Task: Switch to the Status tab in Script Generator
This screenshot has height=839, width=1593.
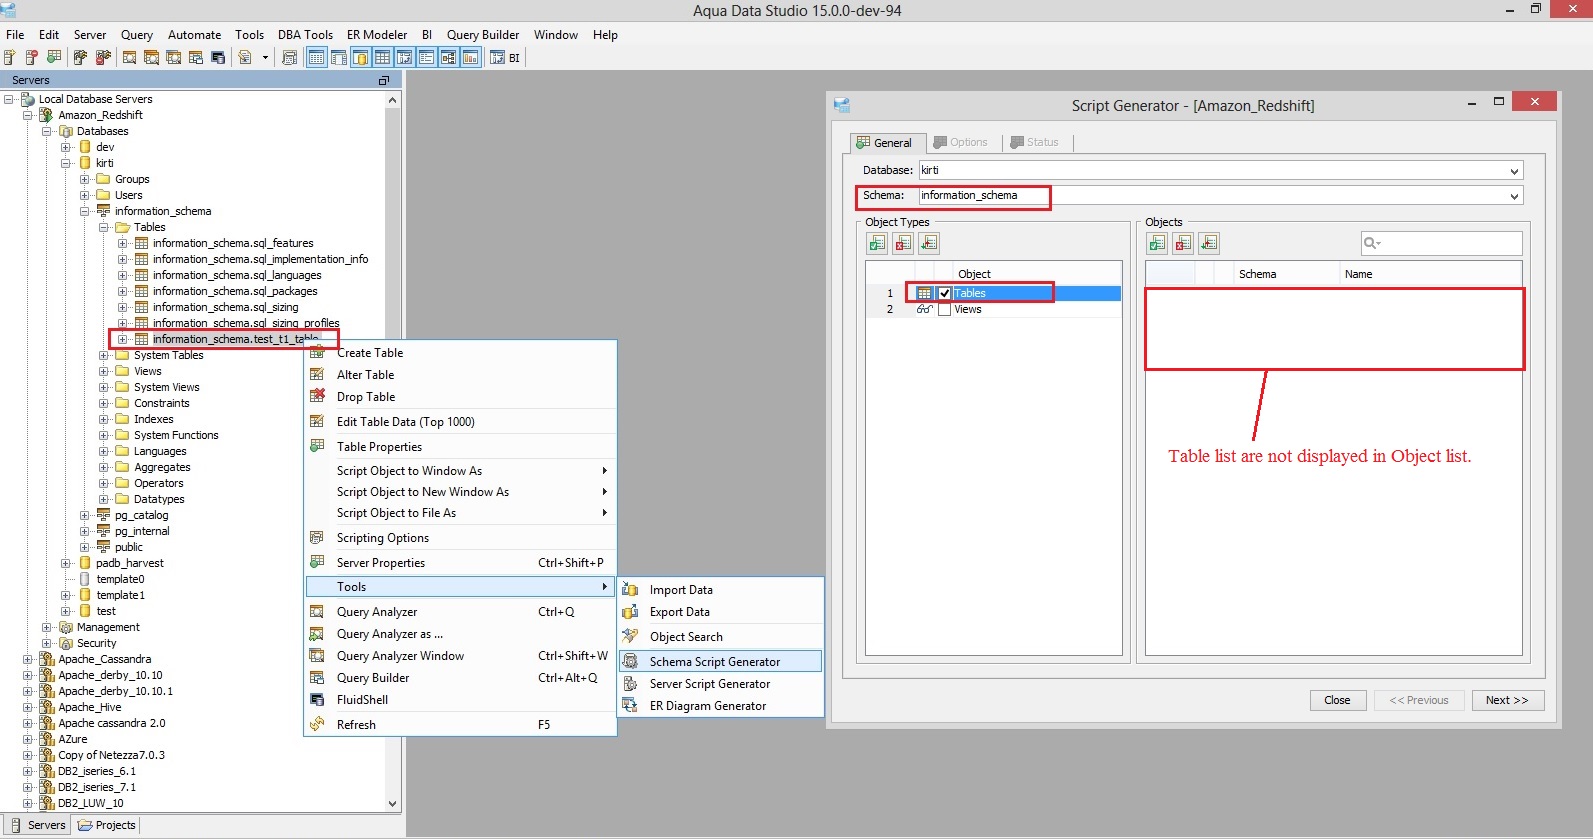Action: point(1036,142)
